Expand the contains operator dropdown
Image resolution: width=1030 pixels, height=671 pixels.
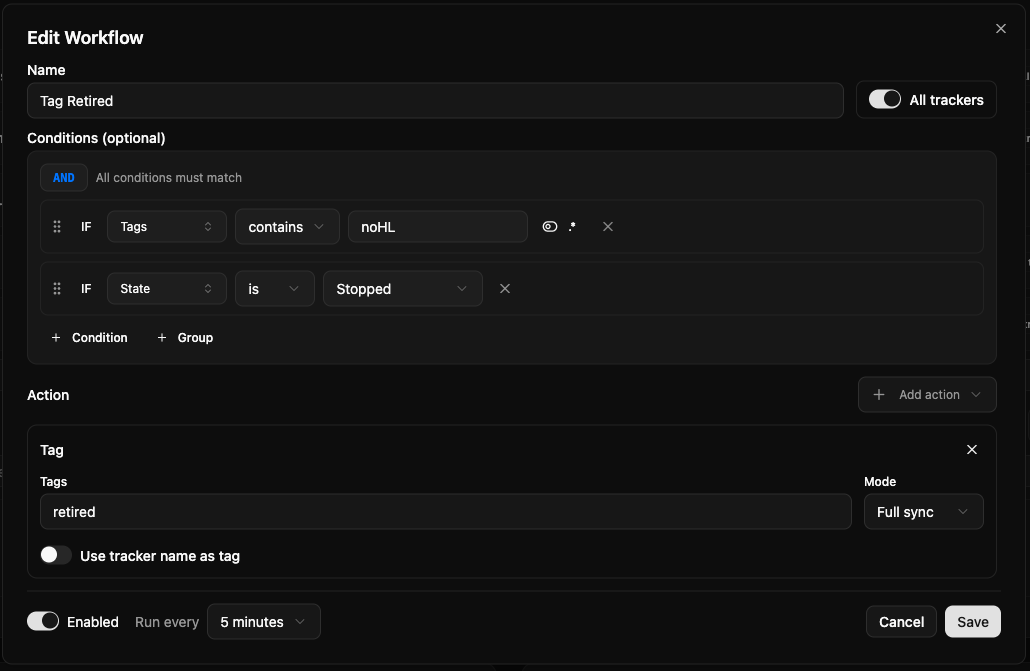(x=287, y=227)
